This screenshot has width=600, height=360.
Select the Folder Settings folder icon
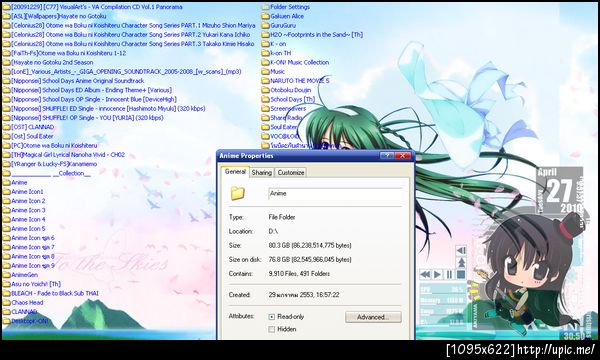(265, 7)
